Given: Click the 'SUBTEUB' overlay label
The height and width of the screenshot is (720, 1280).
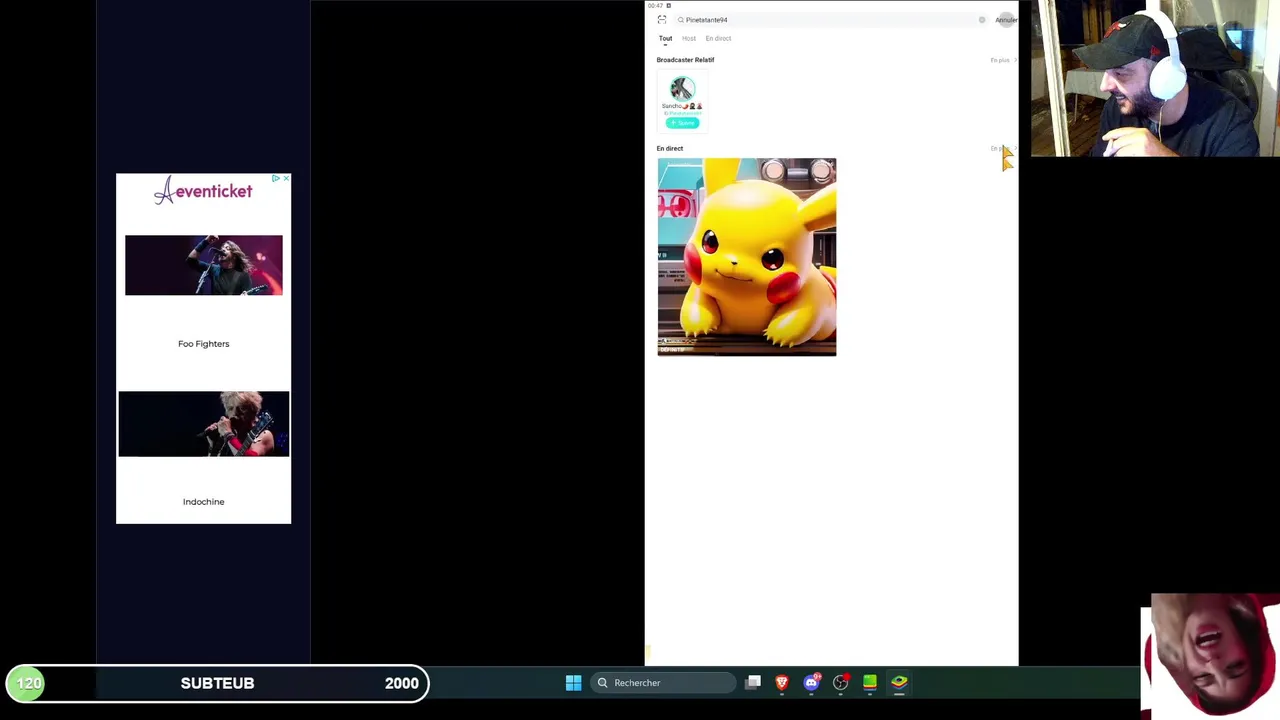Looking at the screenshot, I should pyautogui.click(x=217, y=683).
